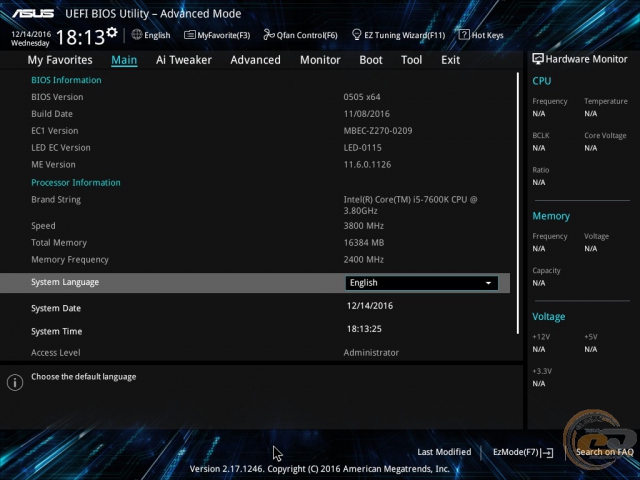640x480 pixels.
Task: Go to the Advanced tab
Action: tap(256, 60)
